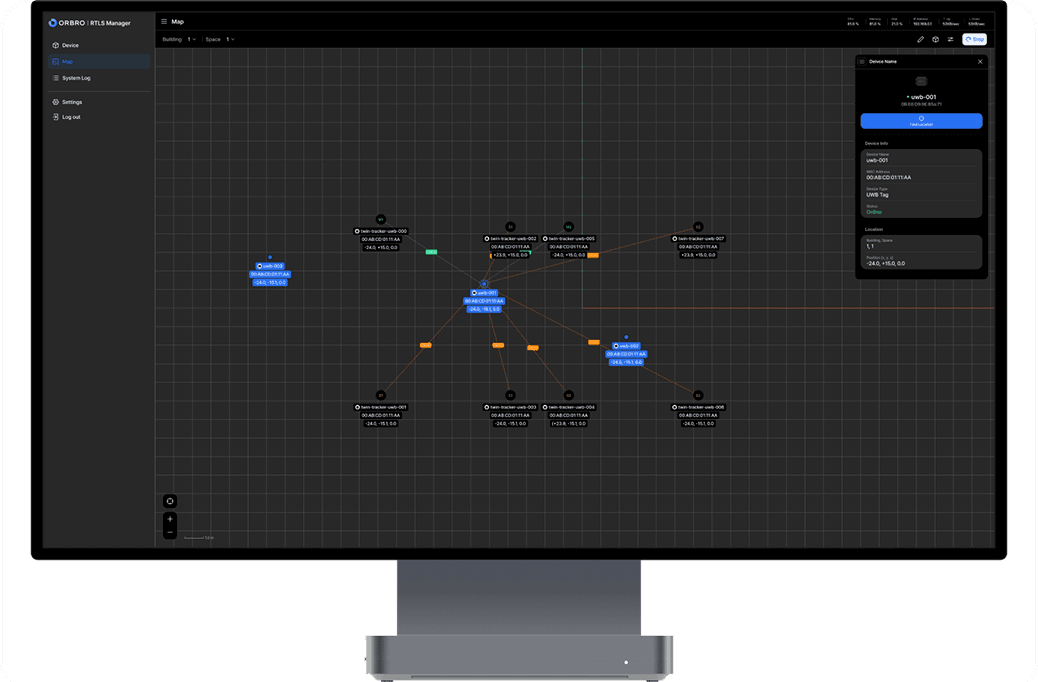The image size is (1038, 682).
Task: Click the uwb-001 device node on the map
Action: click(483, 293)
